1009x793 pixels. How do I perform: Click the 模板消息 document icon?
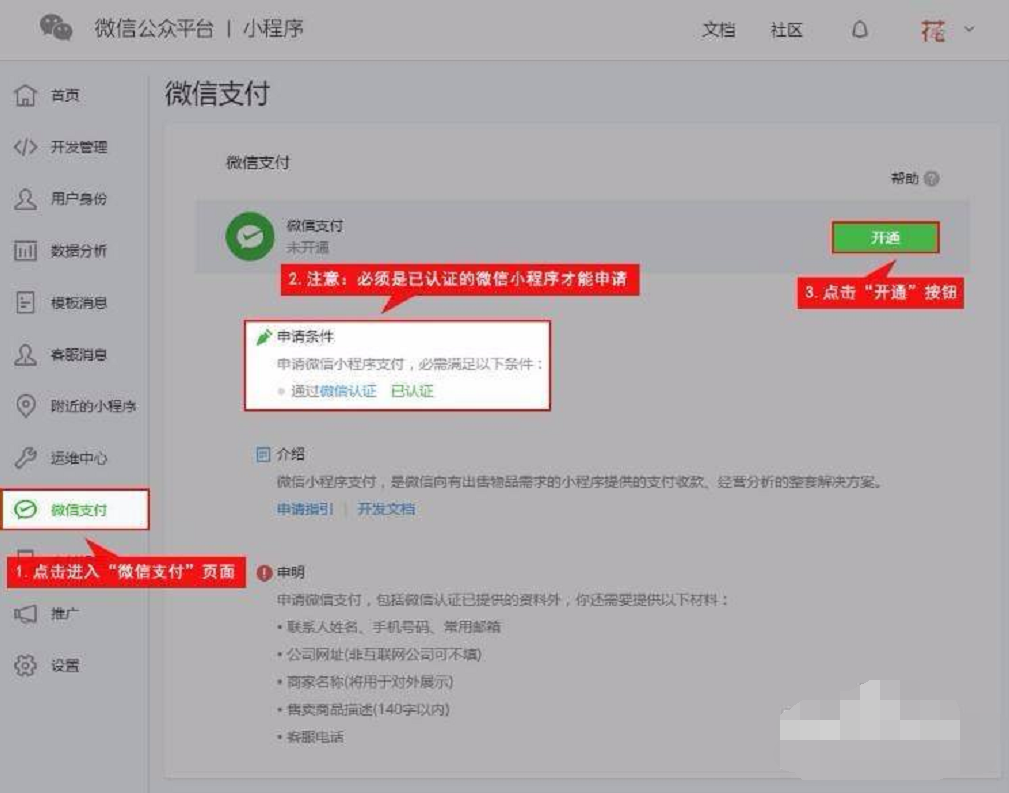click(x=26, y=303)
